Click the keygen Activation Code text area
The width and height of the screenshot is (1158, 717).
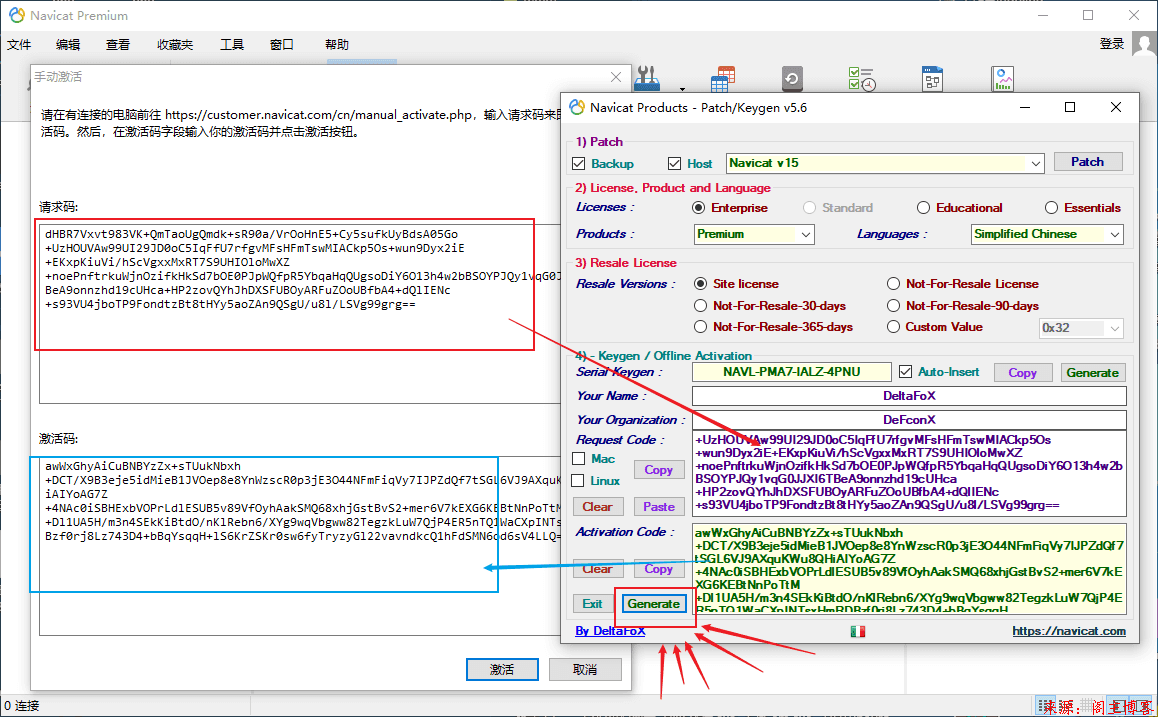point(909,568)
